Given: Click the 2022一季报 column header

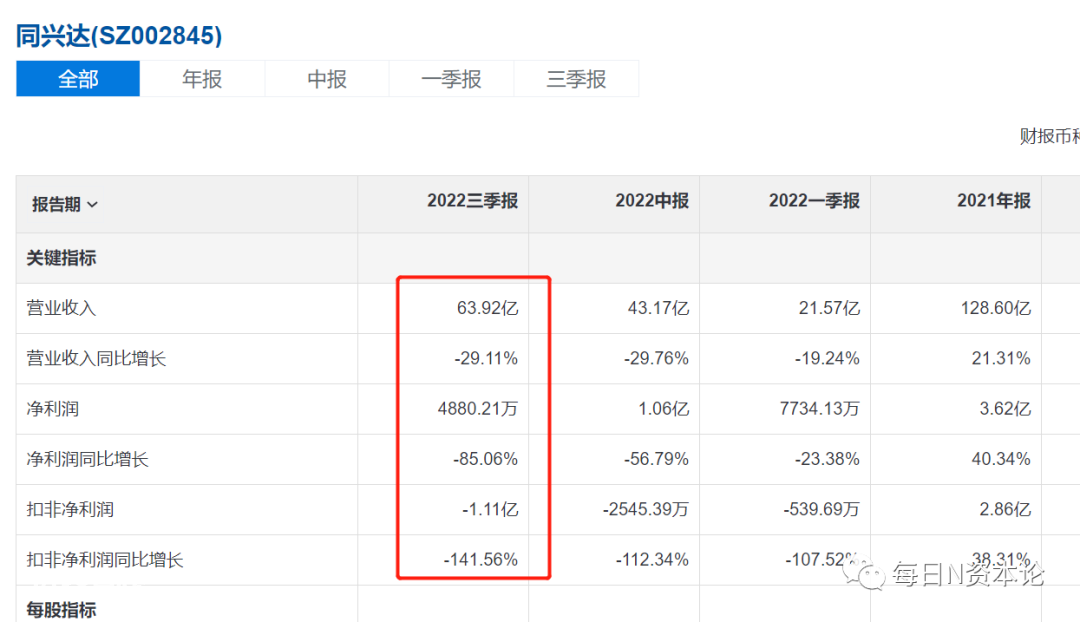Looking at the screenshot, I should click(814, 201).
